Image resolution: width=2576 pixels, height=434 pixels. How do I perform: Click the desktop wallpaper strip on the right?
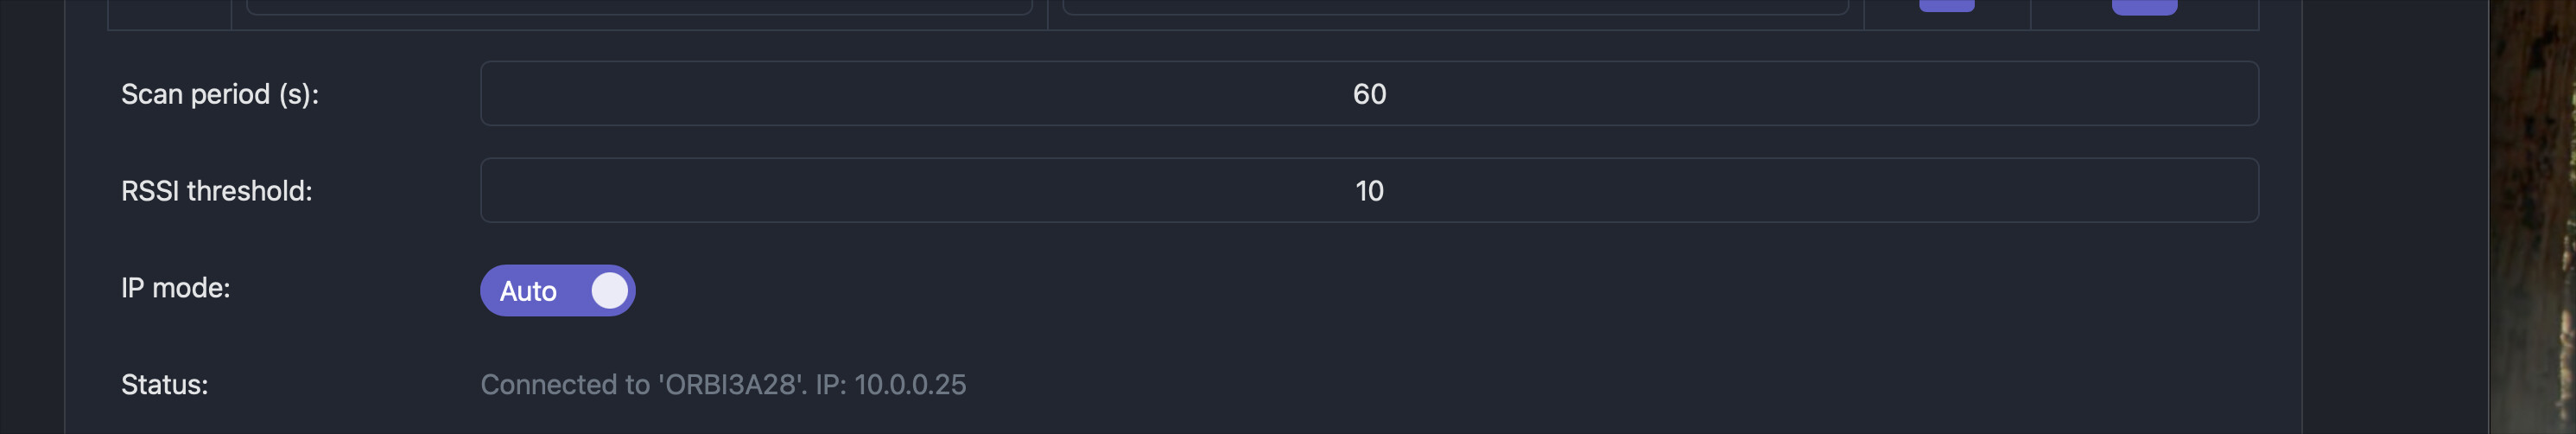2532,217
